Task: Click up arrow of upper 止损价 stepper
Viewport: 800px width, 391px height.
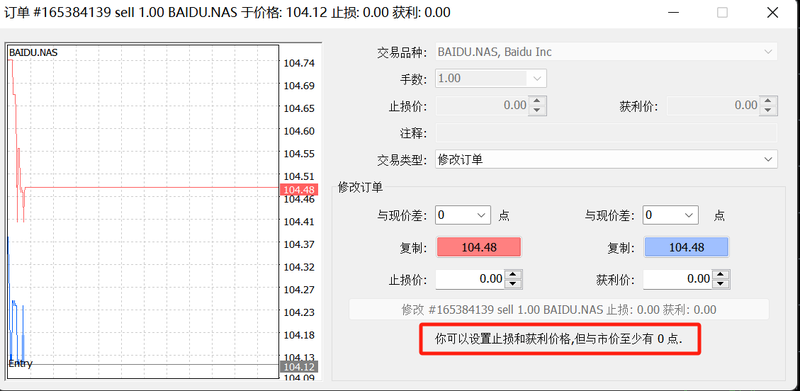Action: click(x=537, y=101)
